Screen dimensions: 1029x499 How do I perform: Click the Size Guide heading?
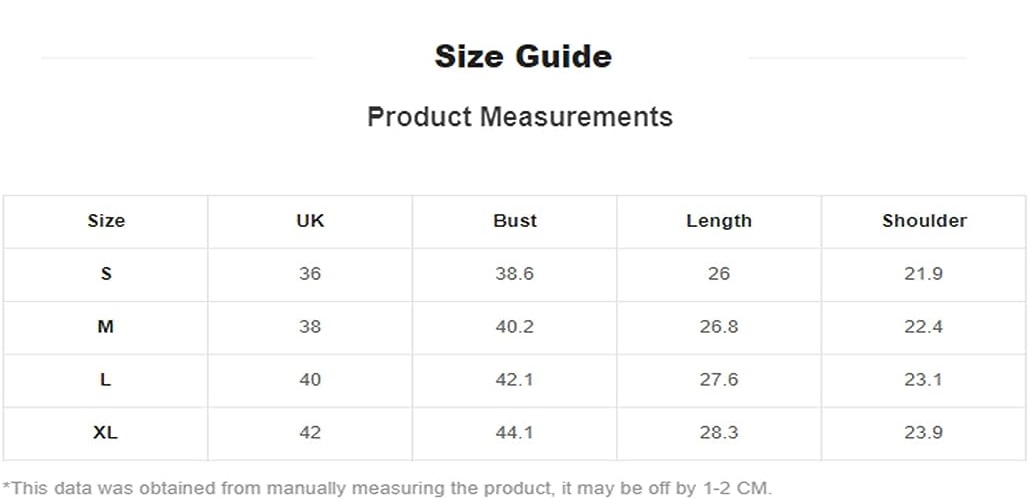tap(522, 57)
